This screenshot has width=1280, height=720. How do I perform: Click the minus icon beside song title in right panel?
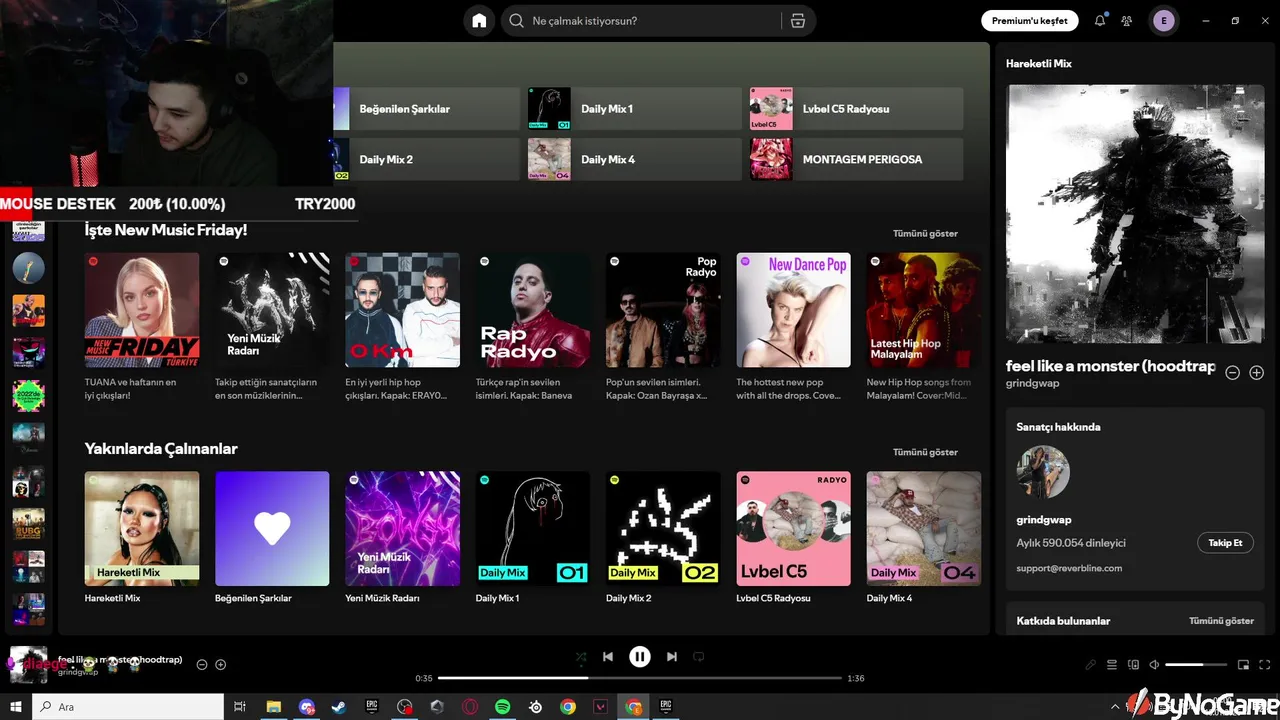click(1233, 373)
